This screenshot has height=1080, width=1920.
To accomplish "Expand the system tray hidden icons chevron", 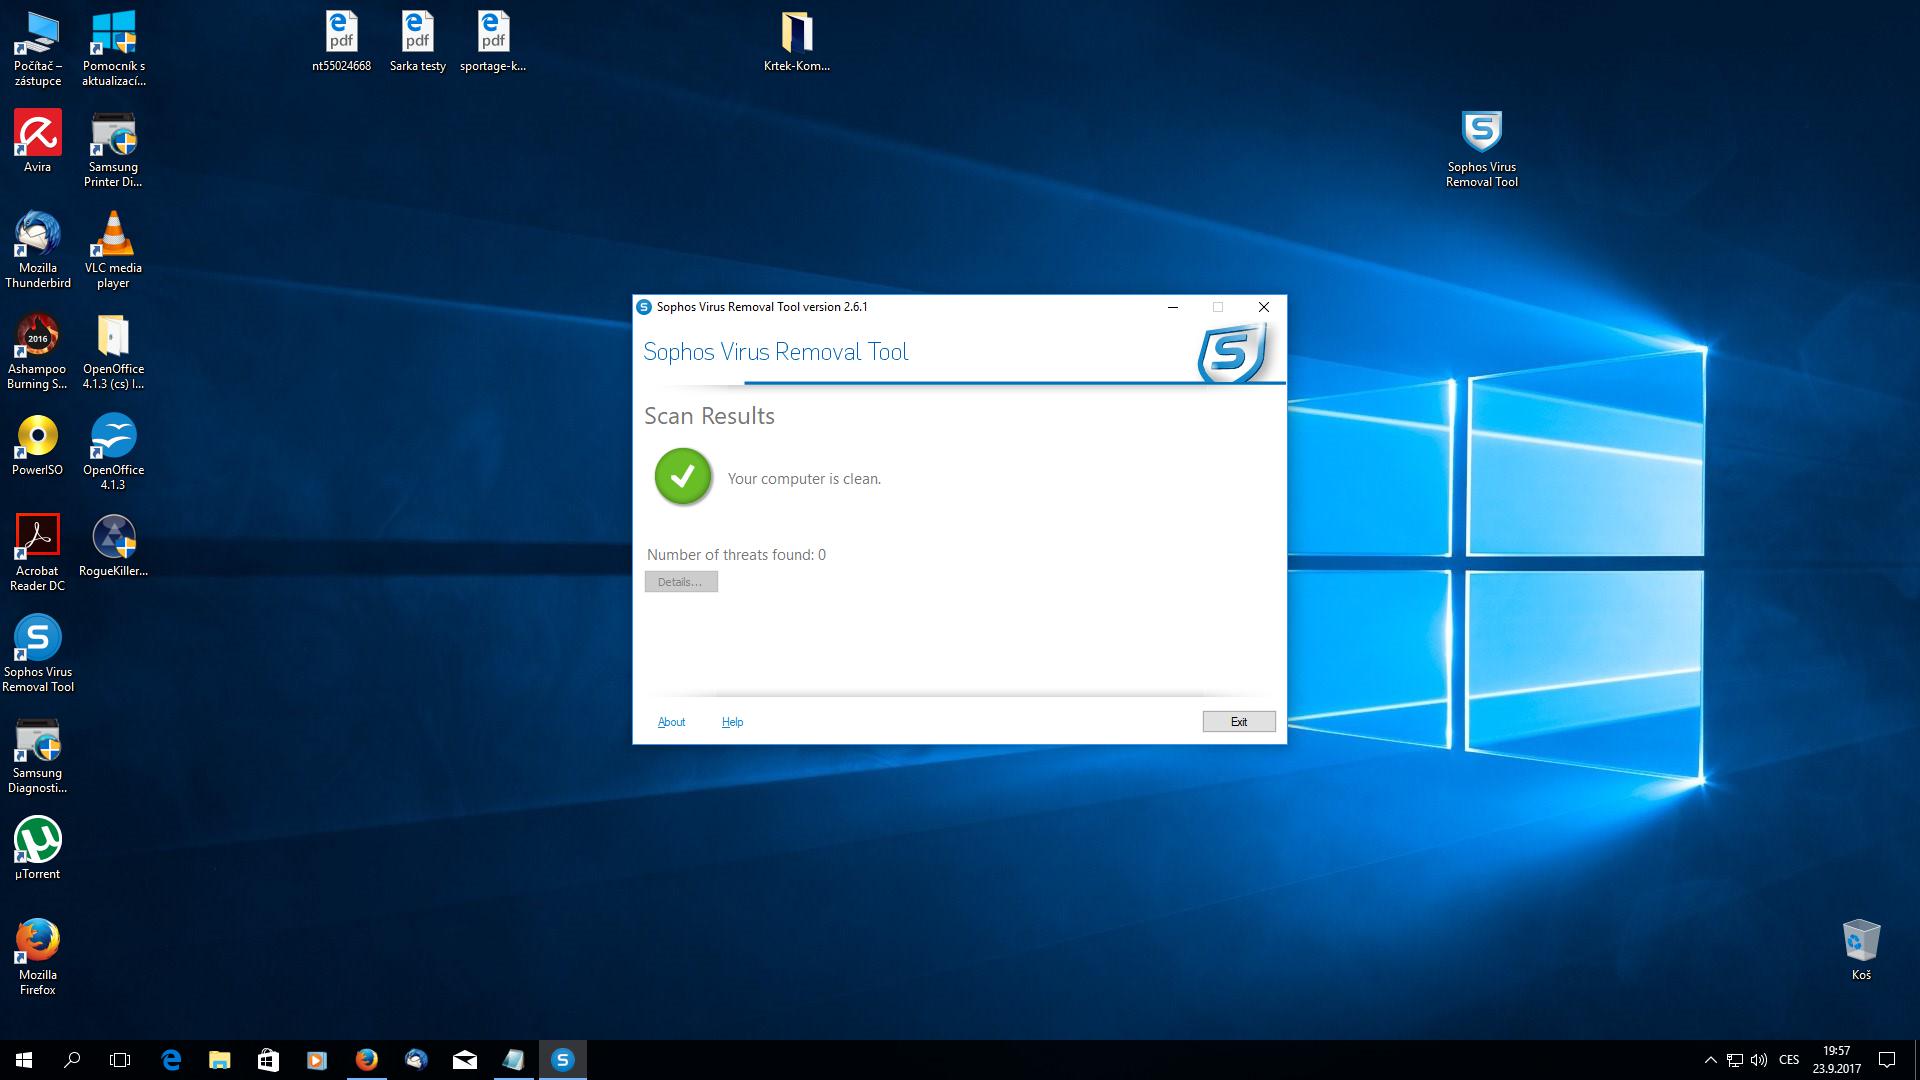I will point(1710,1060).
